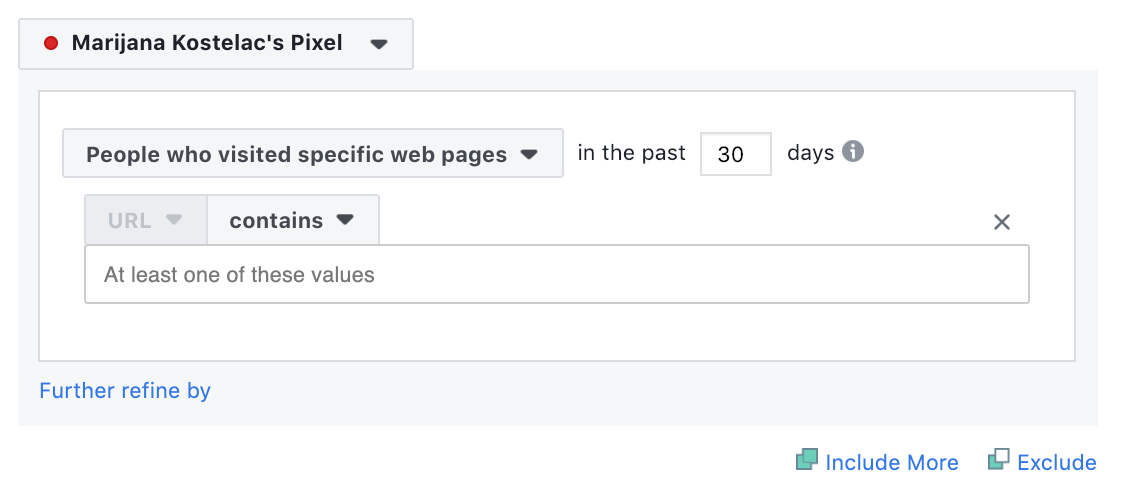Image resolution: width=1122 pixels, height=502 pixels.
Task: Click the Further refine by link
Action: coord(125,390)
